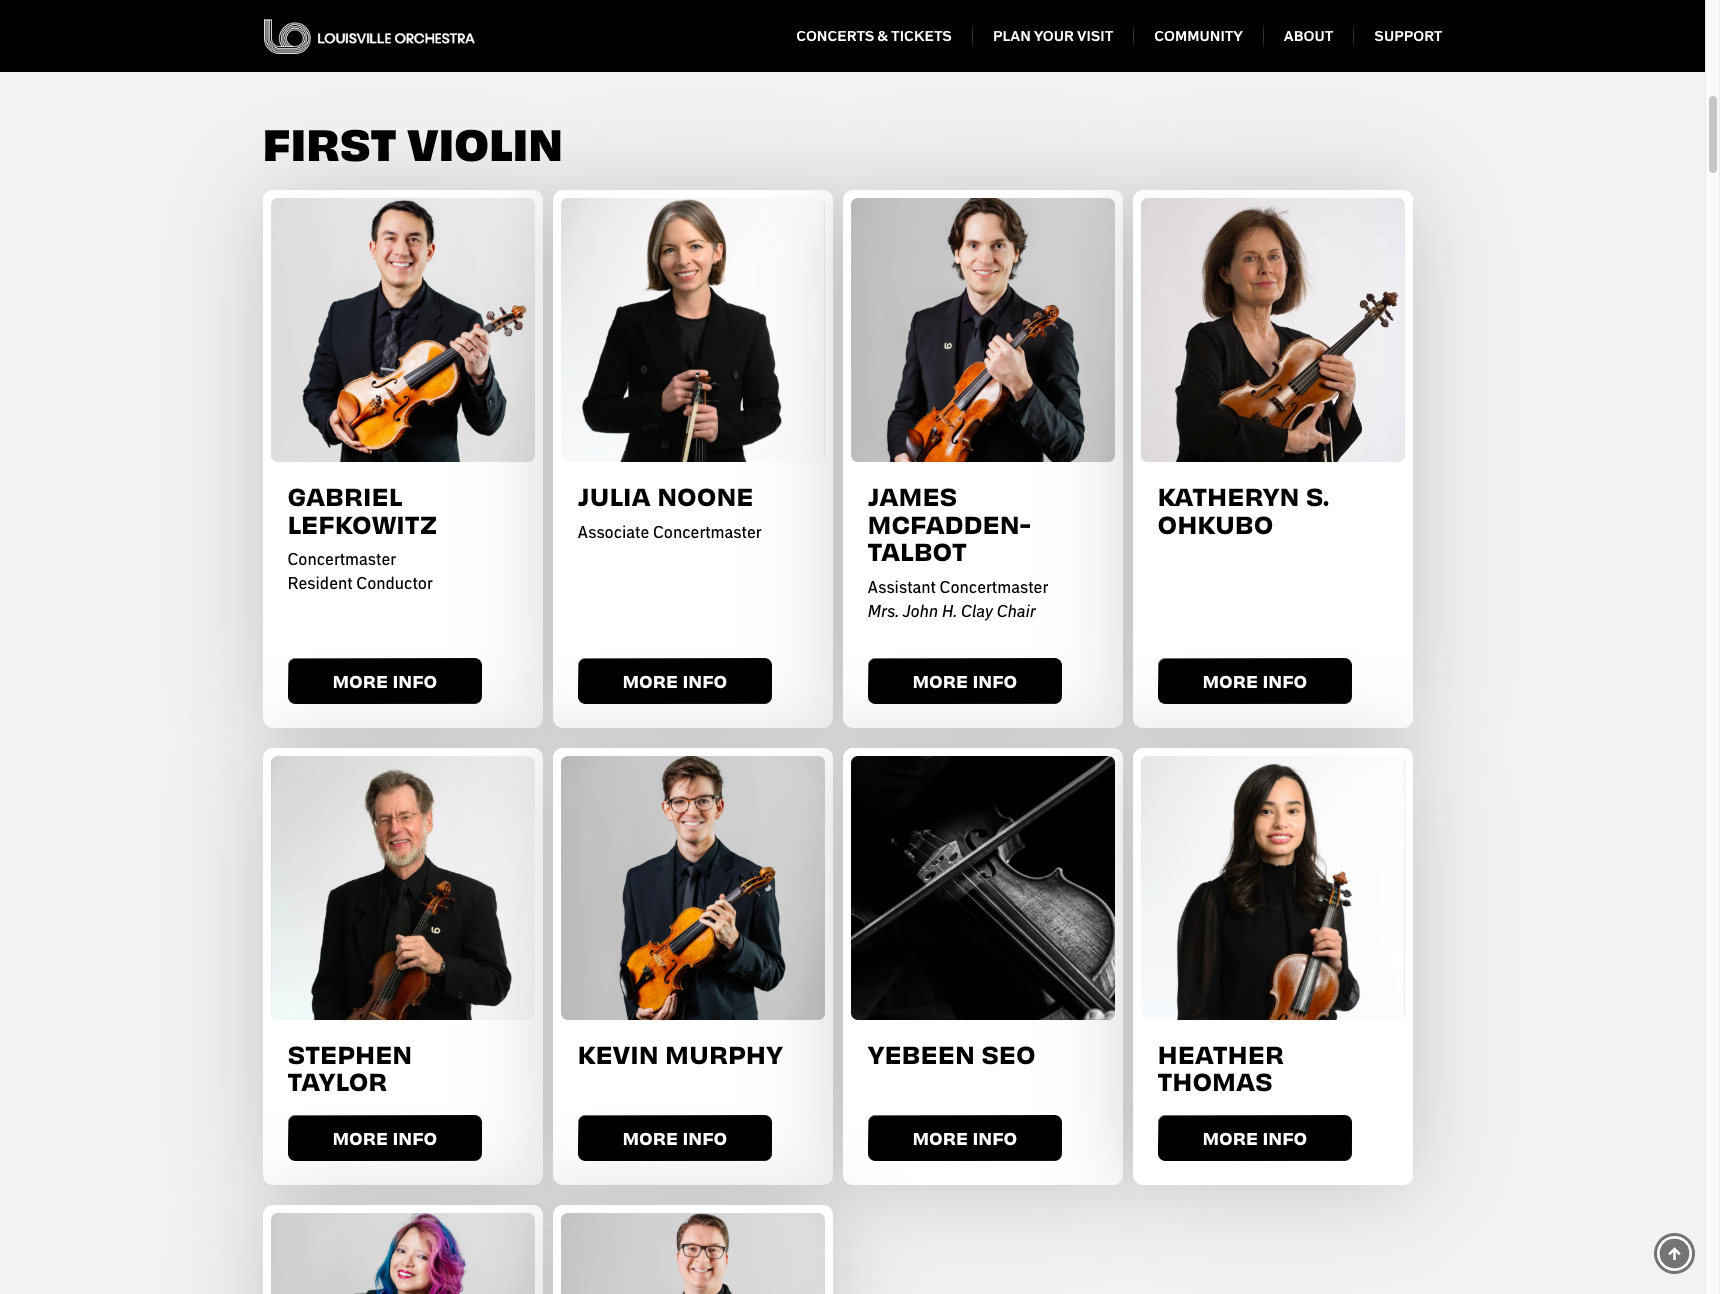Click More Info for Julia Noone
The width and height of the screenshot is (1720, 1294).
point(675,681)
